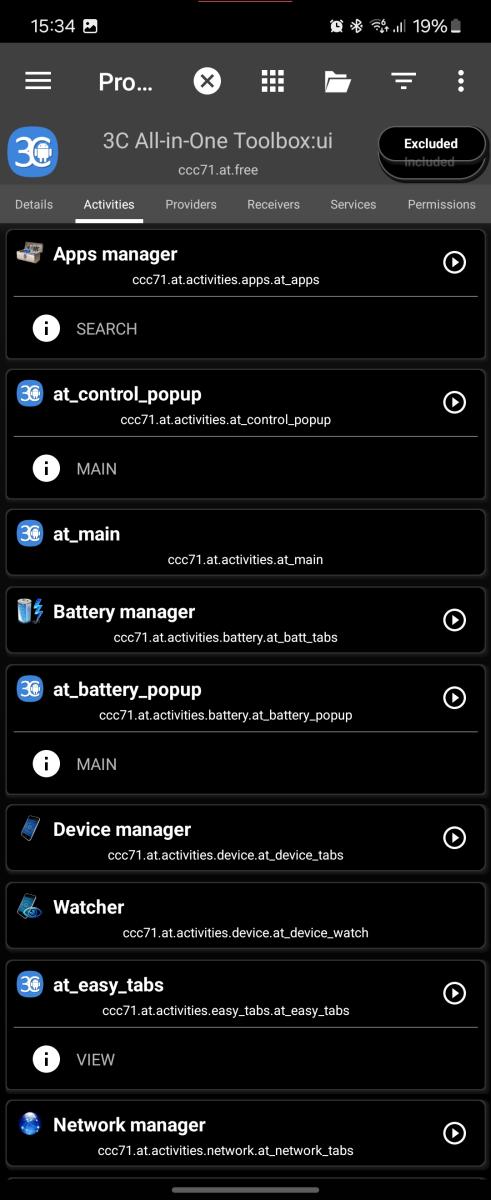
Task: Tap the open folder icon
Action: tap(338, 81)
